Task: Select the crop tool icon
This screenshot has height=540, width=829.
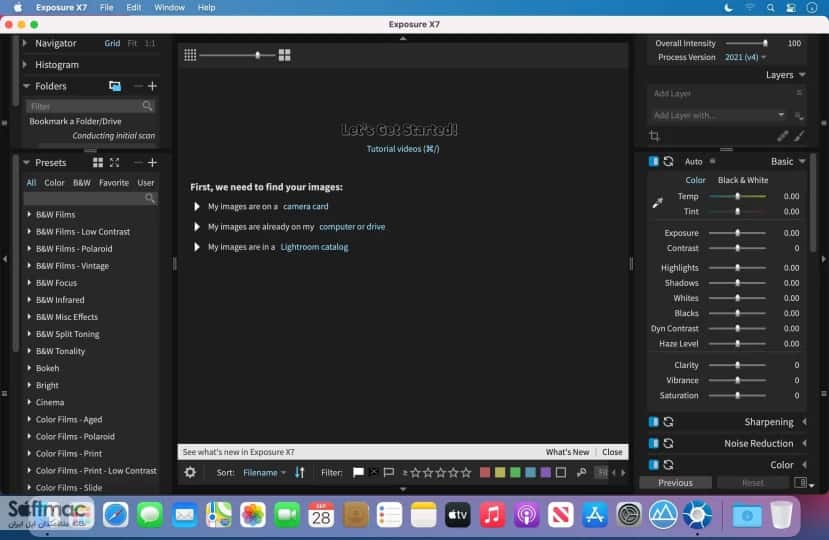Action: 654,136
